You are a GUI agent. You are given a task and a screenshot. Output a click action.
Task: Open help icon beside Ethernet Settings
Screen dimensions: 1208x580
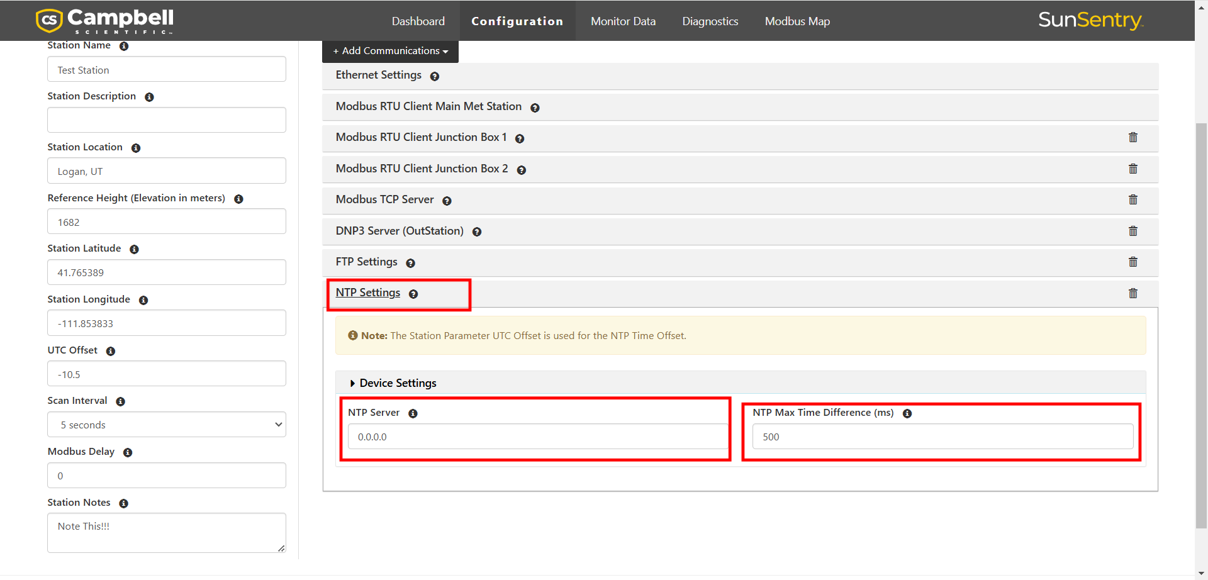[435, 76]
